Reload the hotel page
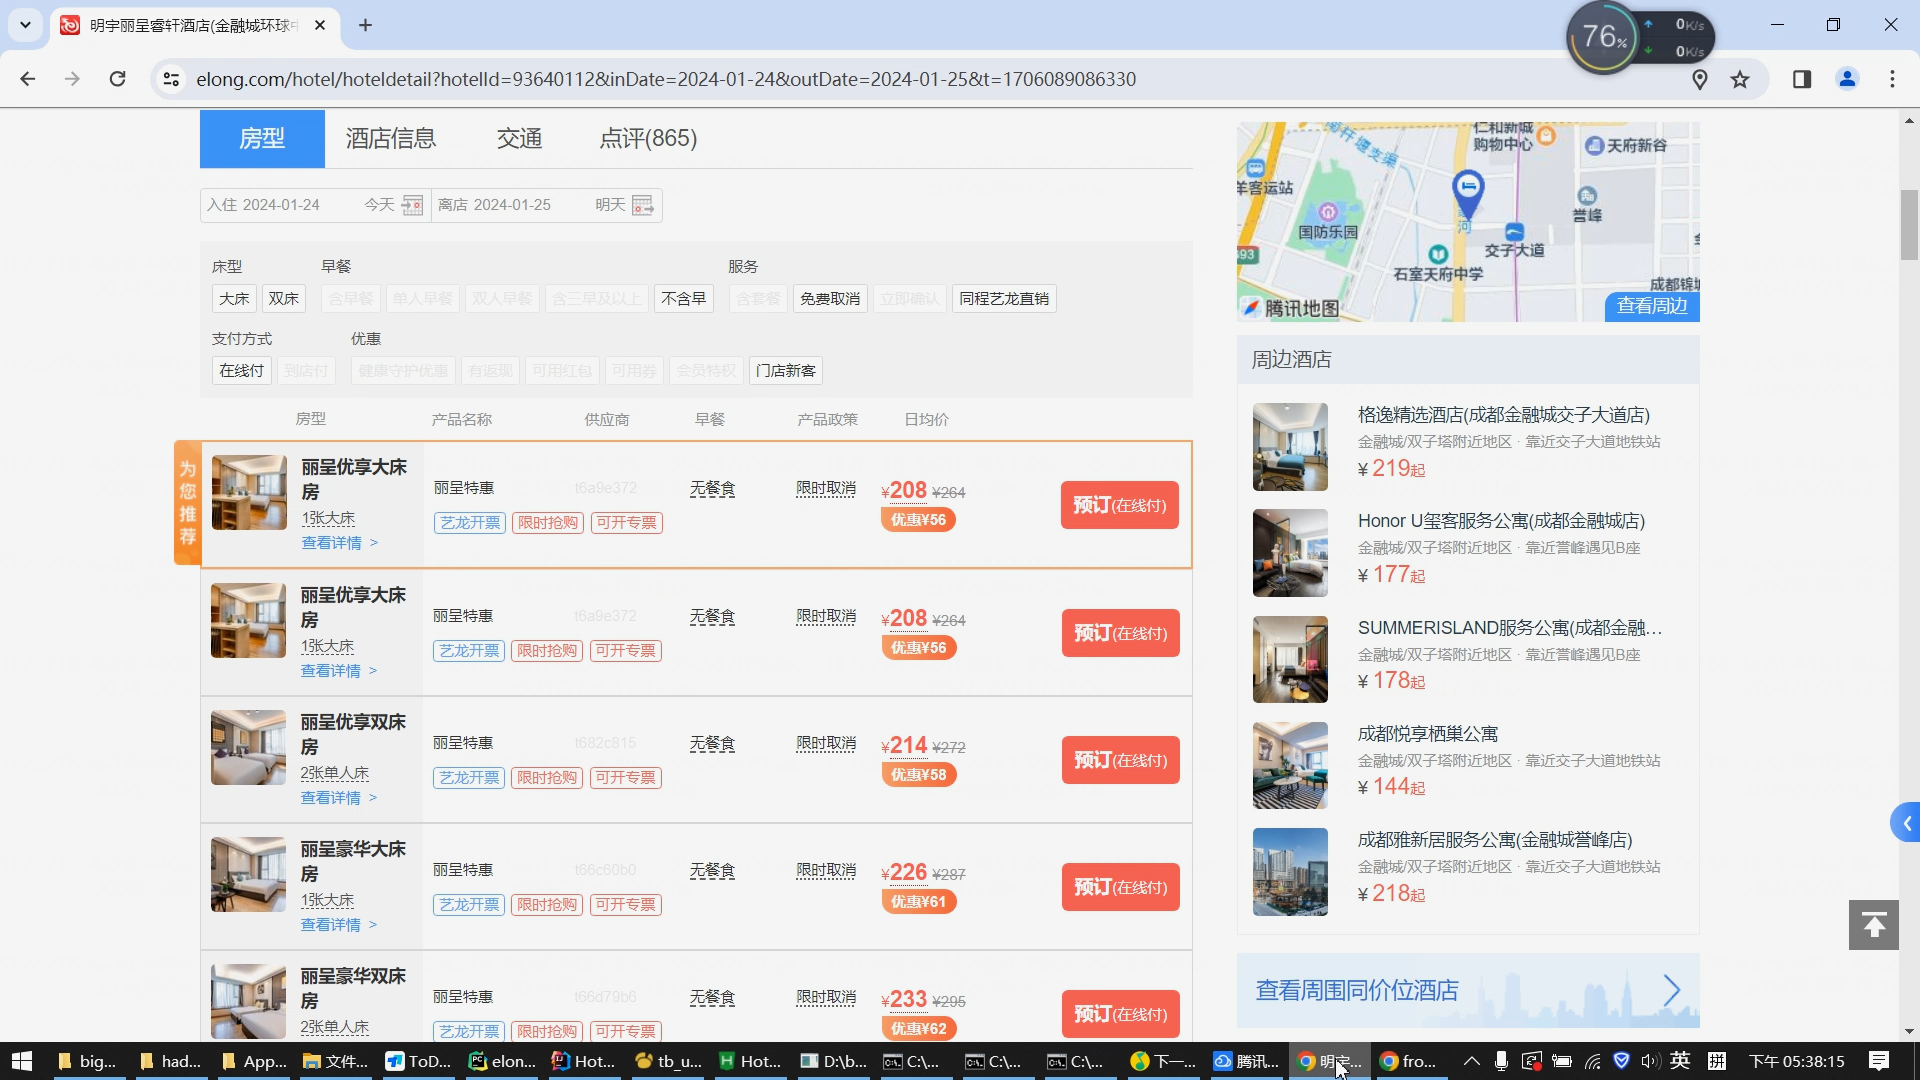Image resolution: width=1920 pixels, height=1080 pixels. point(117,79)
